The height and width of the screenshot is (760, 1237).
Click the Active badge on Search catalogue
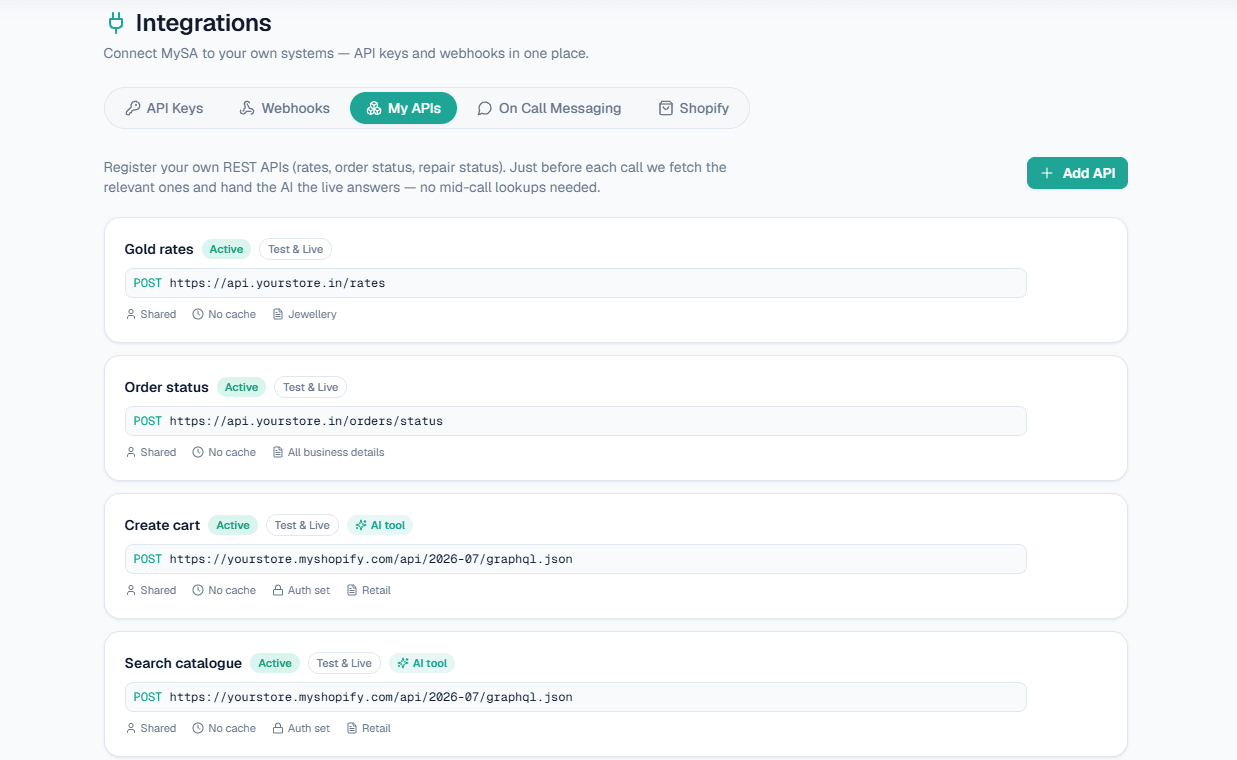[275, 663]
